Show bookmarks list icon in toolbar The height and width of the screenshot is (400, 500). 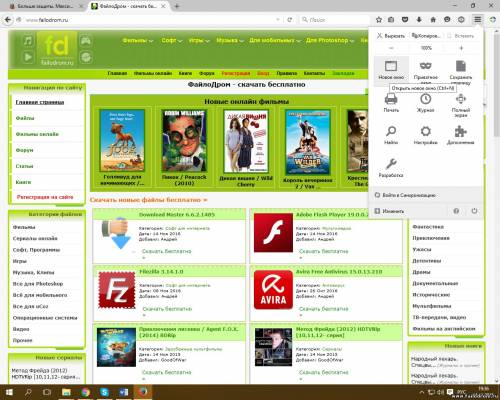click(391, 20)
